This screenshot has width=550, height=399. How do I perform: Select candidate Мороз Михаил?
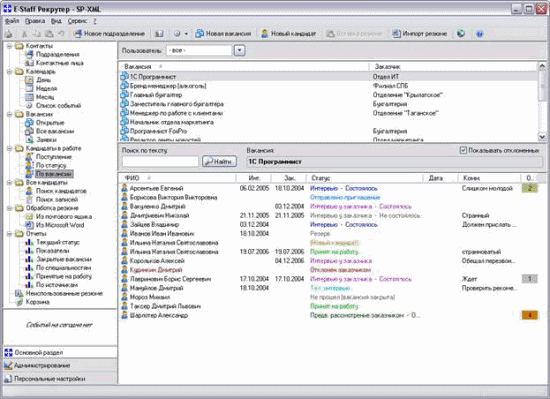(328, 297)
